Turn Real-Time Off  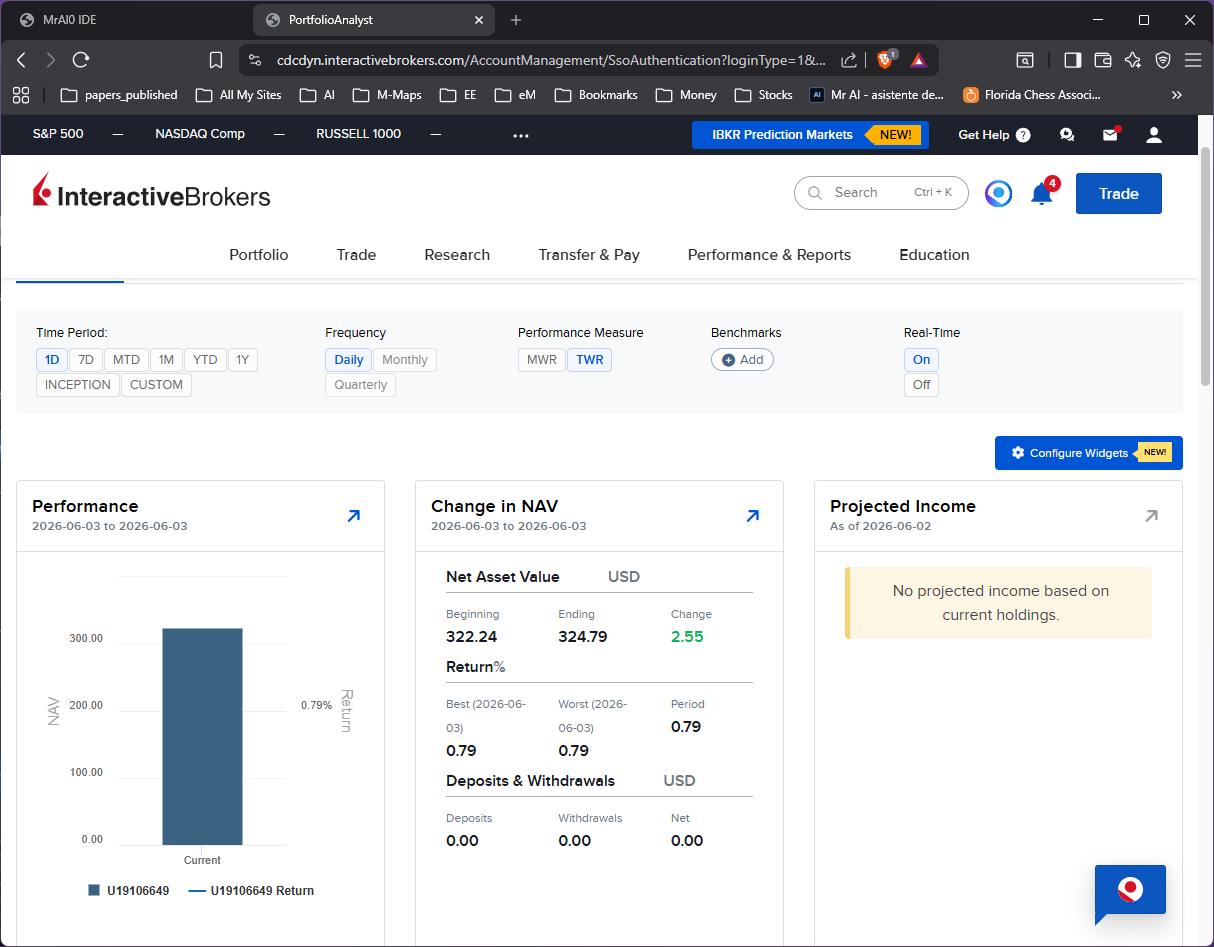pyautogui.click(x=921, y=385)
